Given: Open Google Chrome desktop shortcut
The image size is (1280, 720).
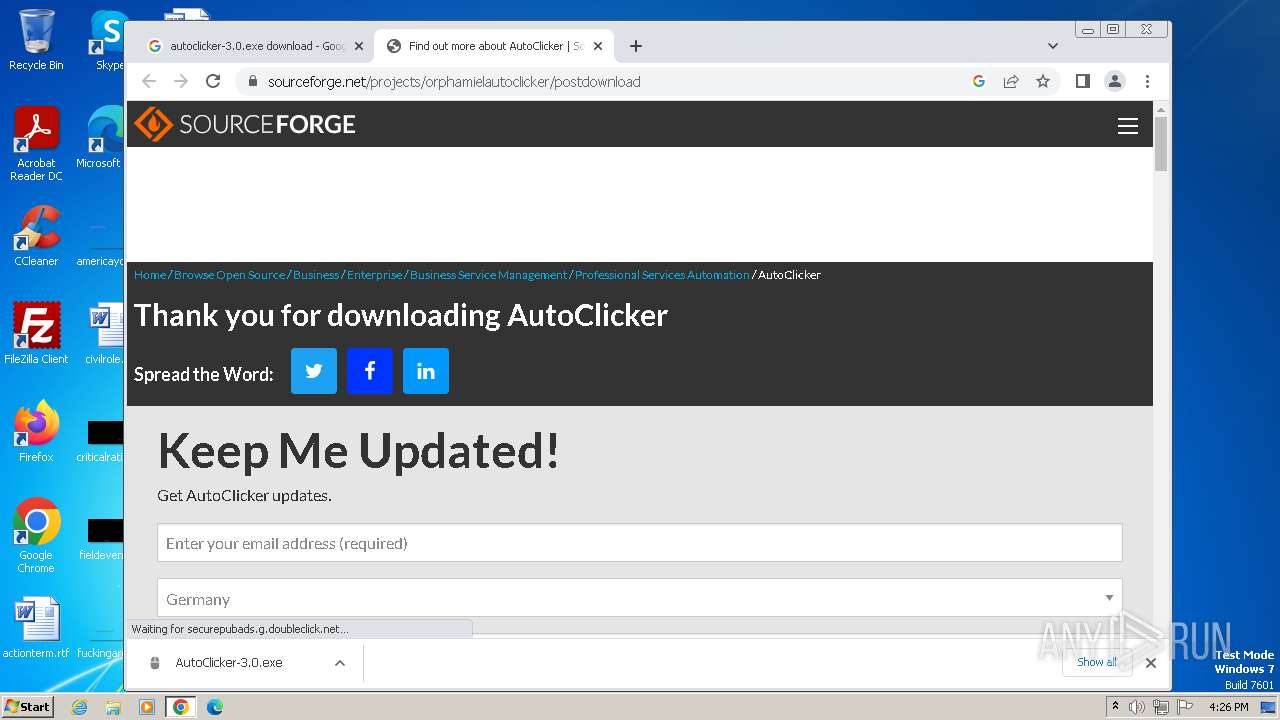Looking at the screenshot, I should pyautogui.click(x=36, y=536).
